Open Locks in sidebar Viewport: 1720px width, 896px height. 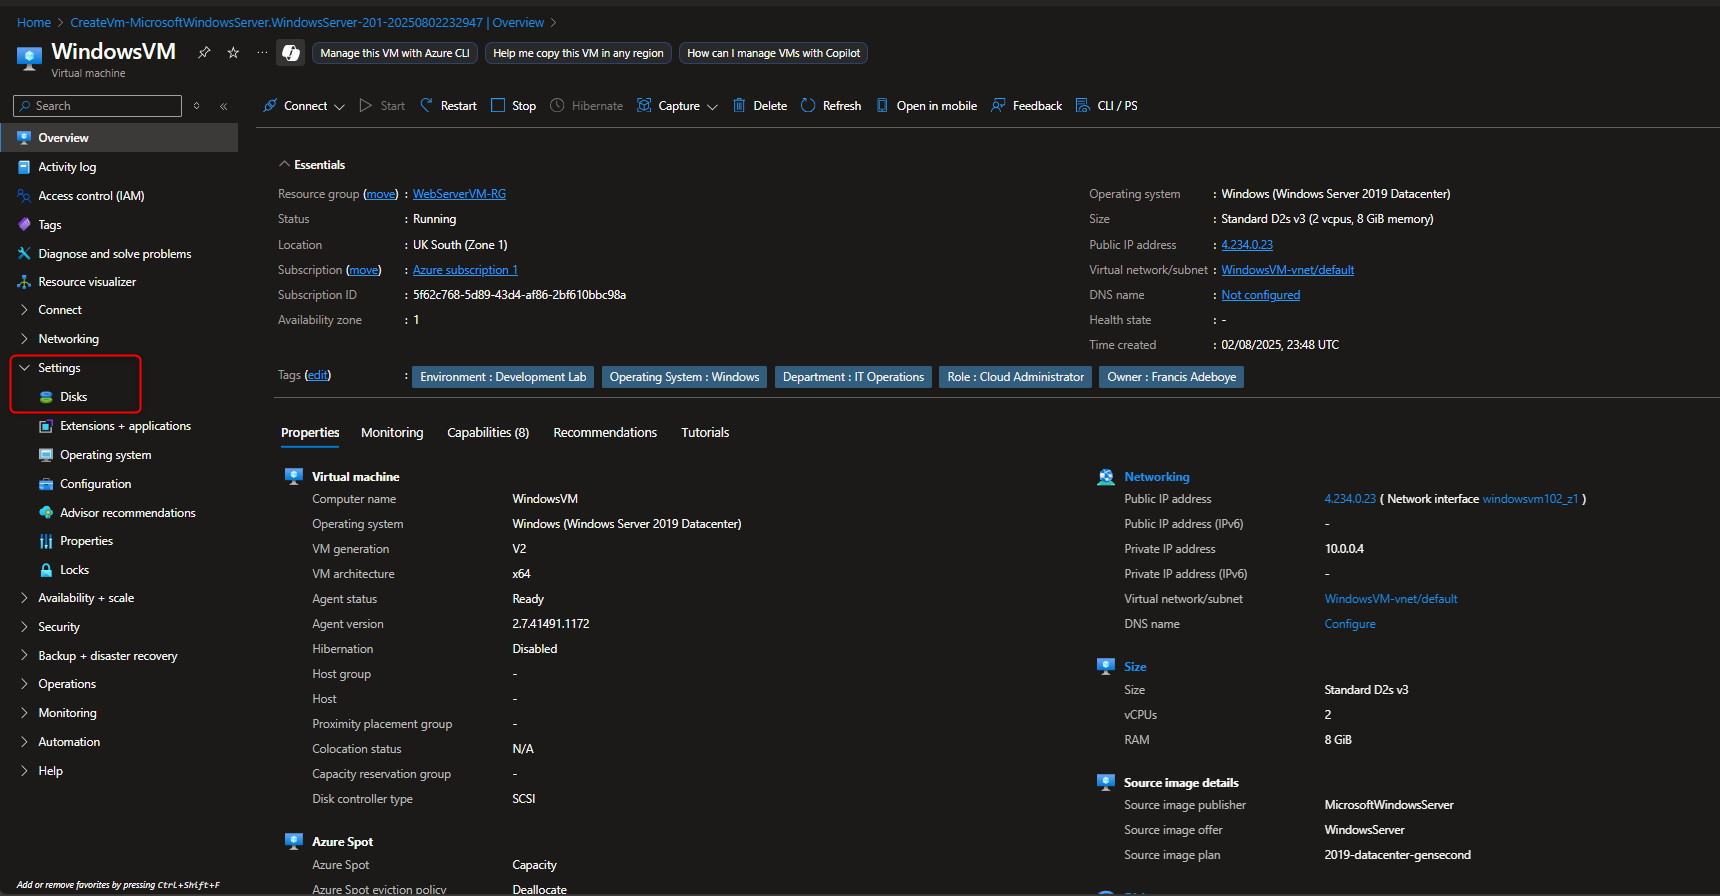point(74,570)
